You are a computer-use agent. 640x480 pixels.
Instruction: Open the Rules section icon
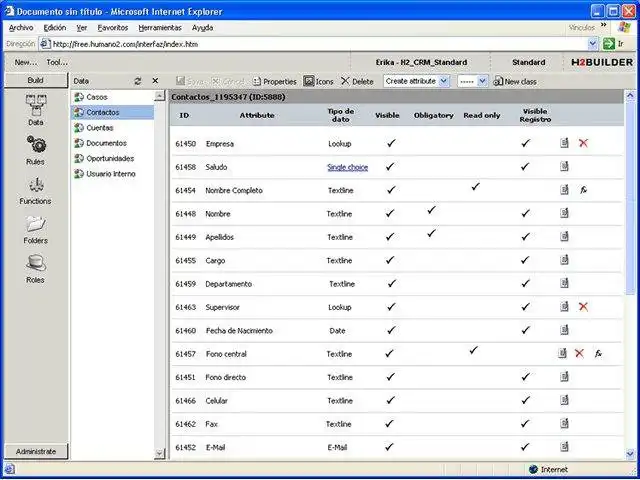click(x=35, y=146)
